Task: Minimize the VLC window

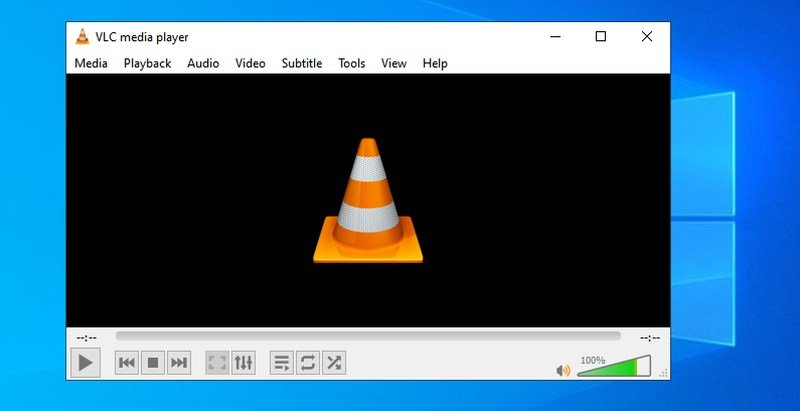Action: tap(556, 37)
